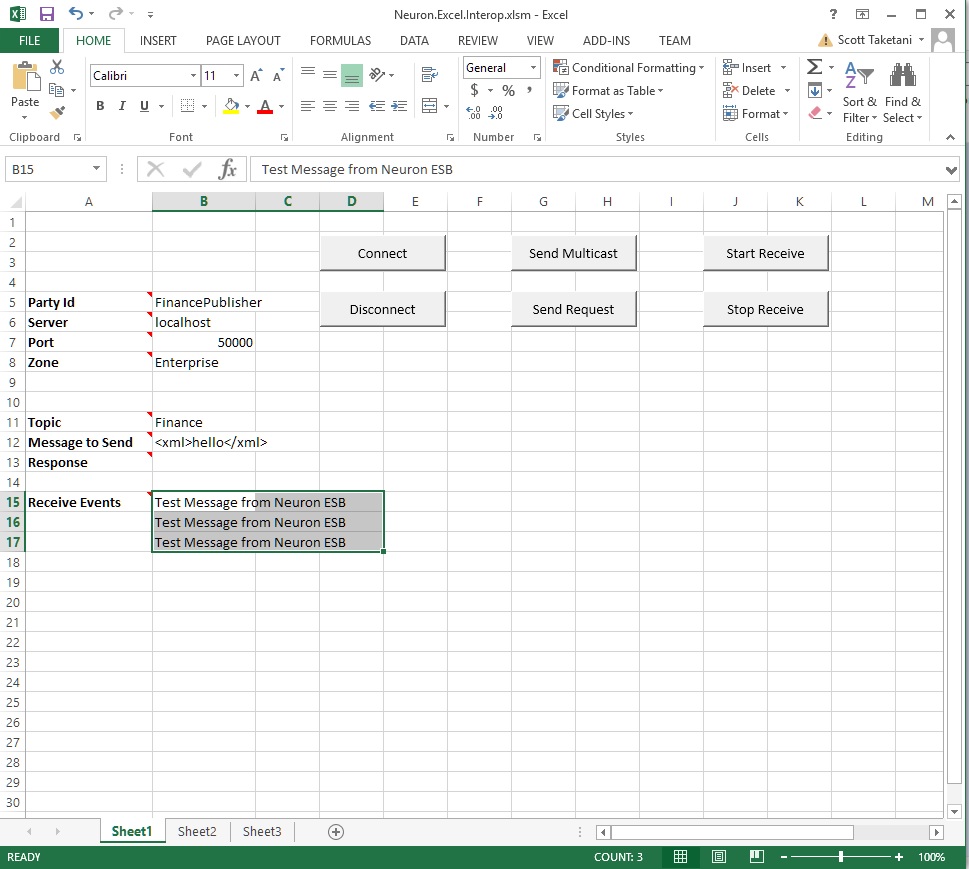Open the Calibri font name dropdown
The width and height of the screenshot is (969, 869).
193,75
